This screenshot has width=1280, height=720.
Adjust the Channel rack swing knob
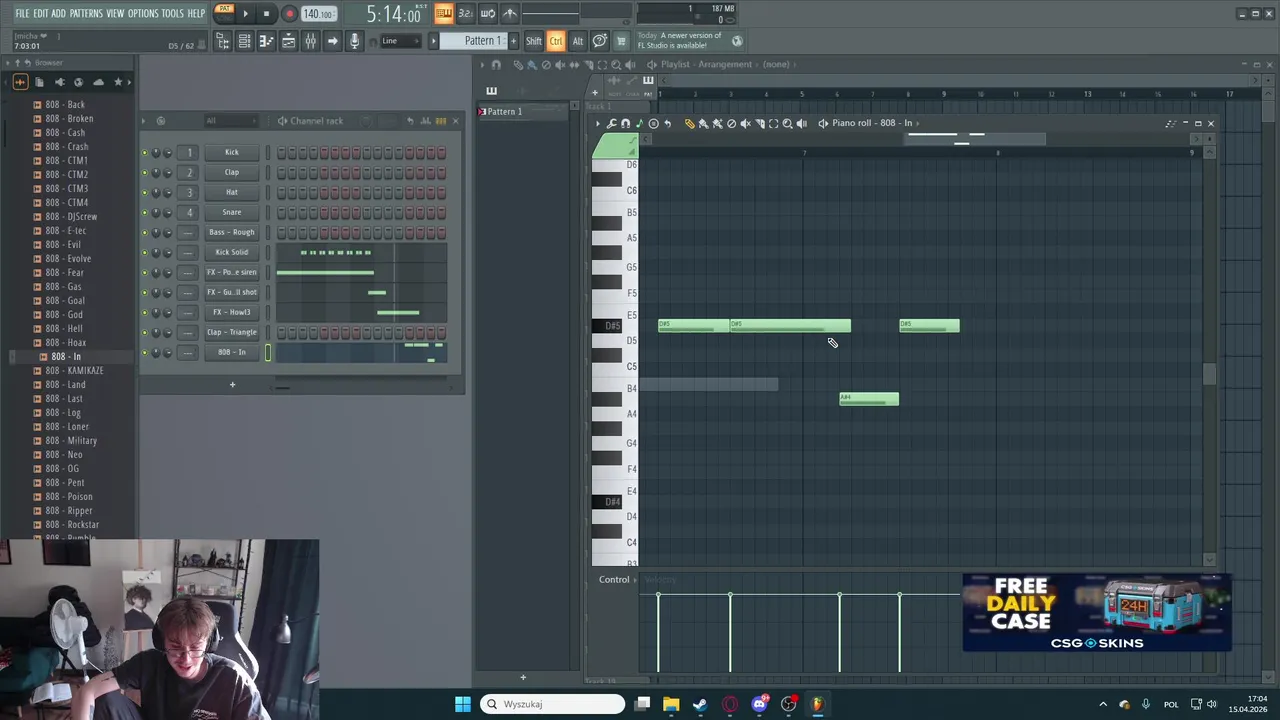click(367, 121)
